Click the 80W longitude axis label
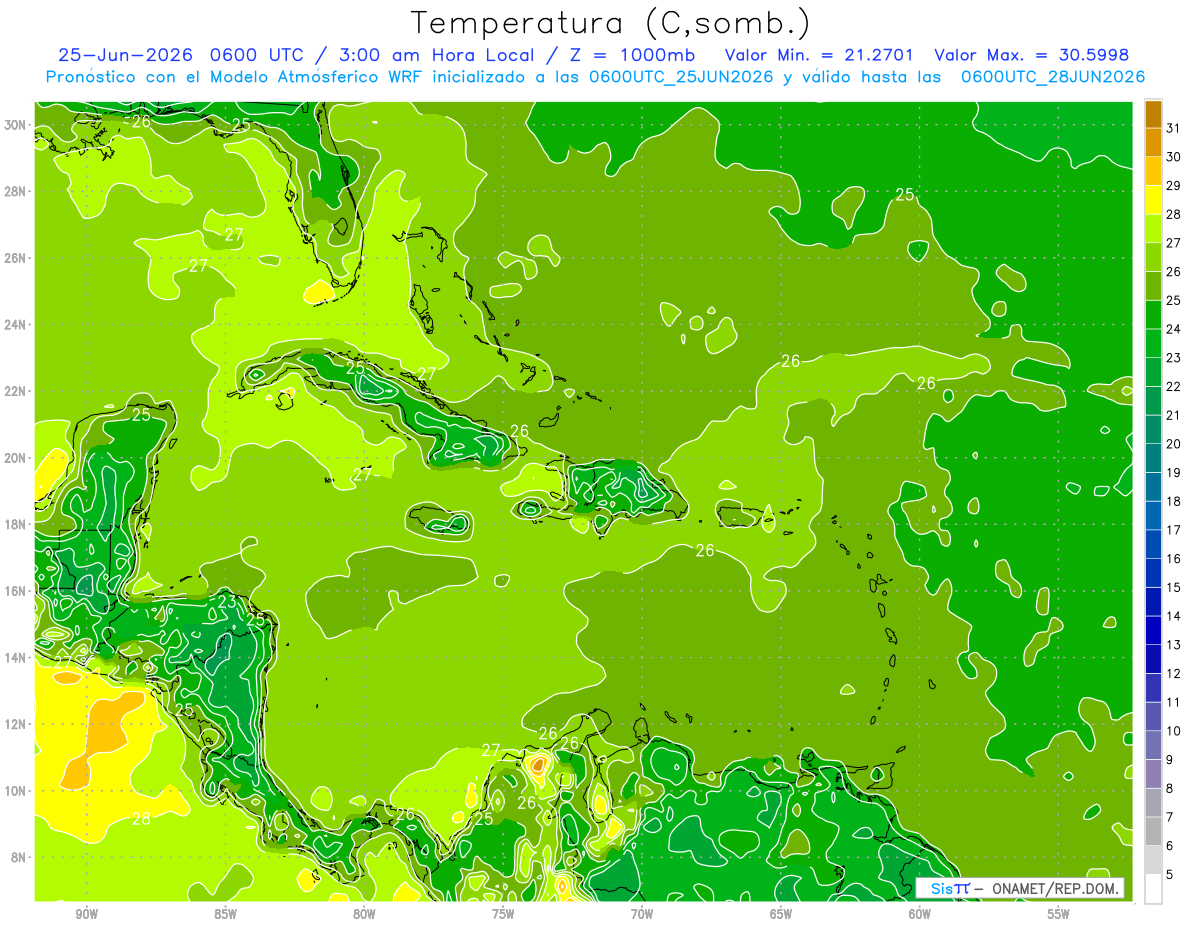This screenshot has width=1200, height=927. 364,915
